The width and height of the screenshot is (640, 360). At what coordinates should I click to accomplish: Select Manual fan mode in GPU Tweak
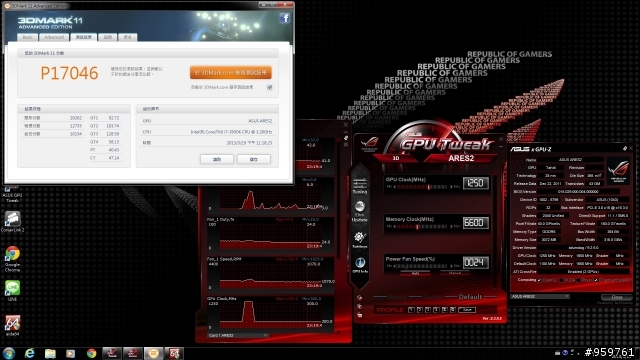click(455, 273)
